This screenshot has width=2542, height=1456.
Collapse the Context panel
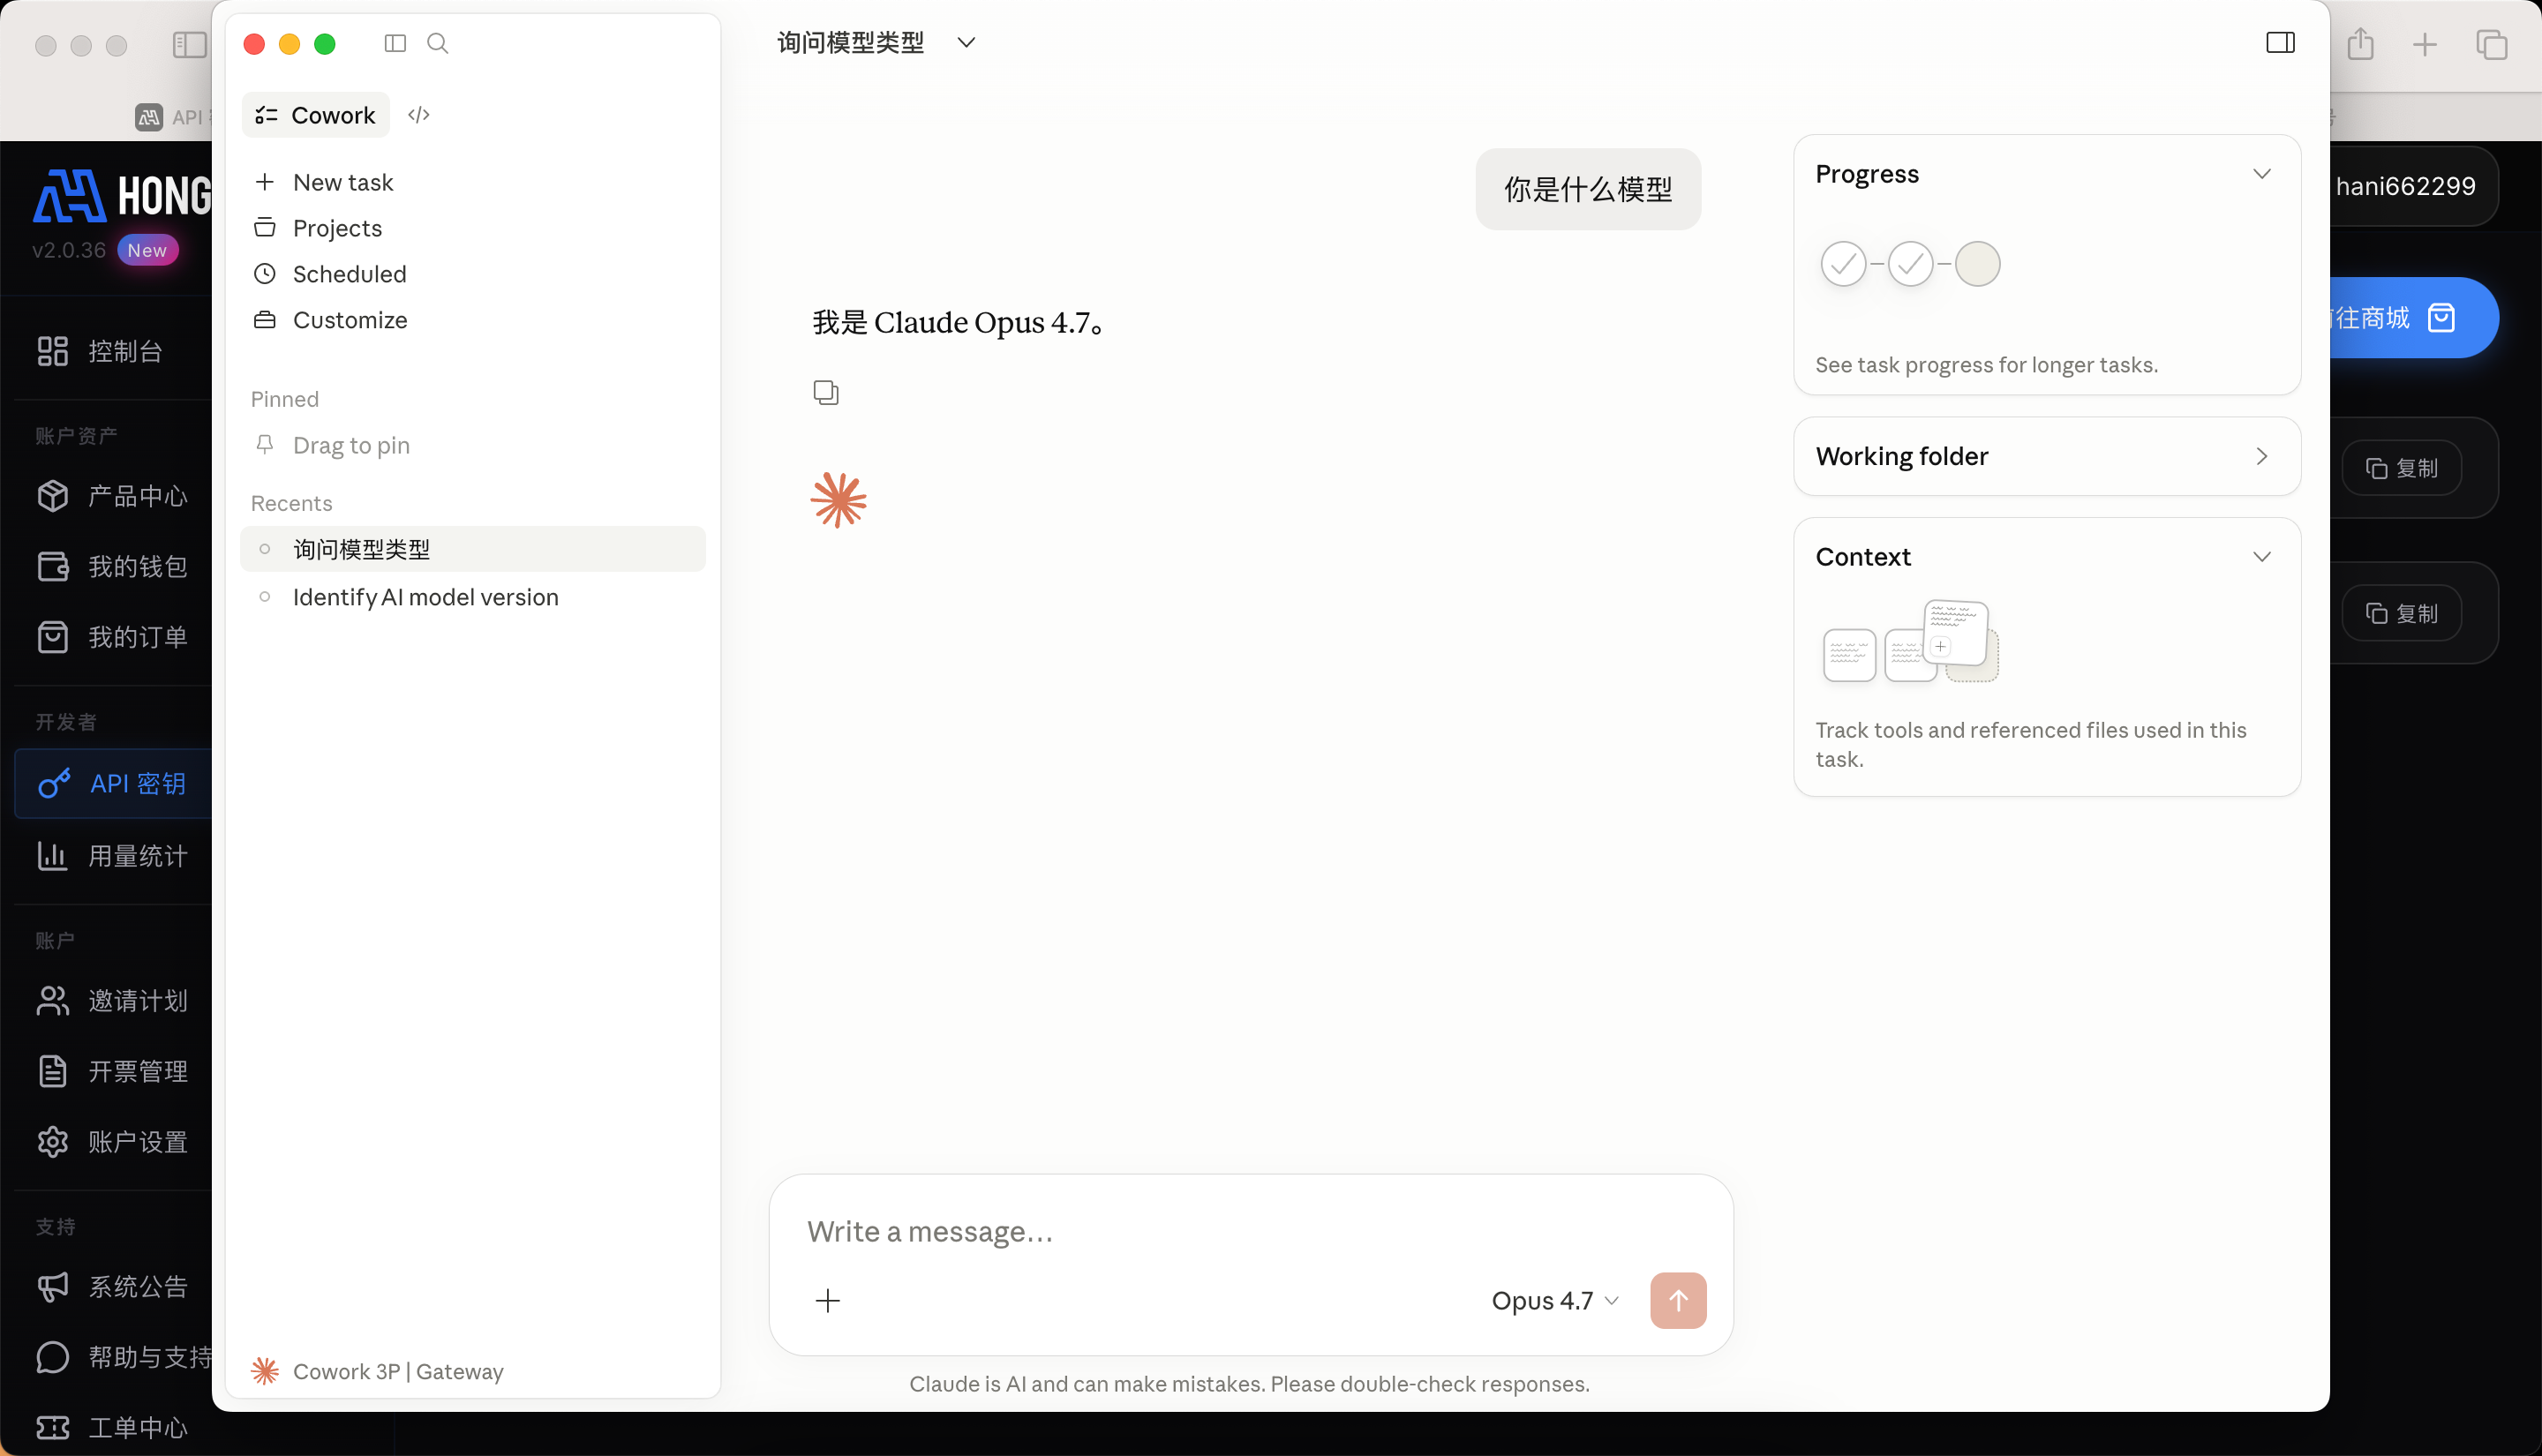point(2262,557)
